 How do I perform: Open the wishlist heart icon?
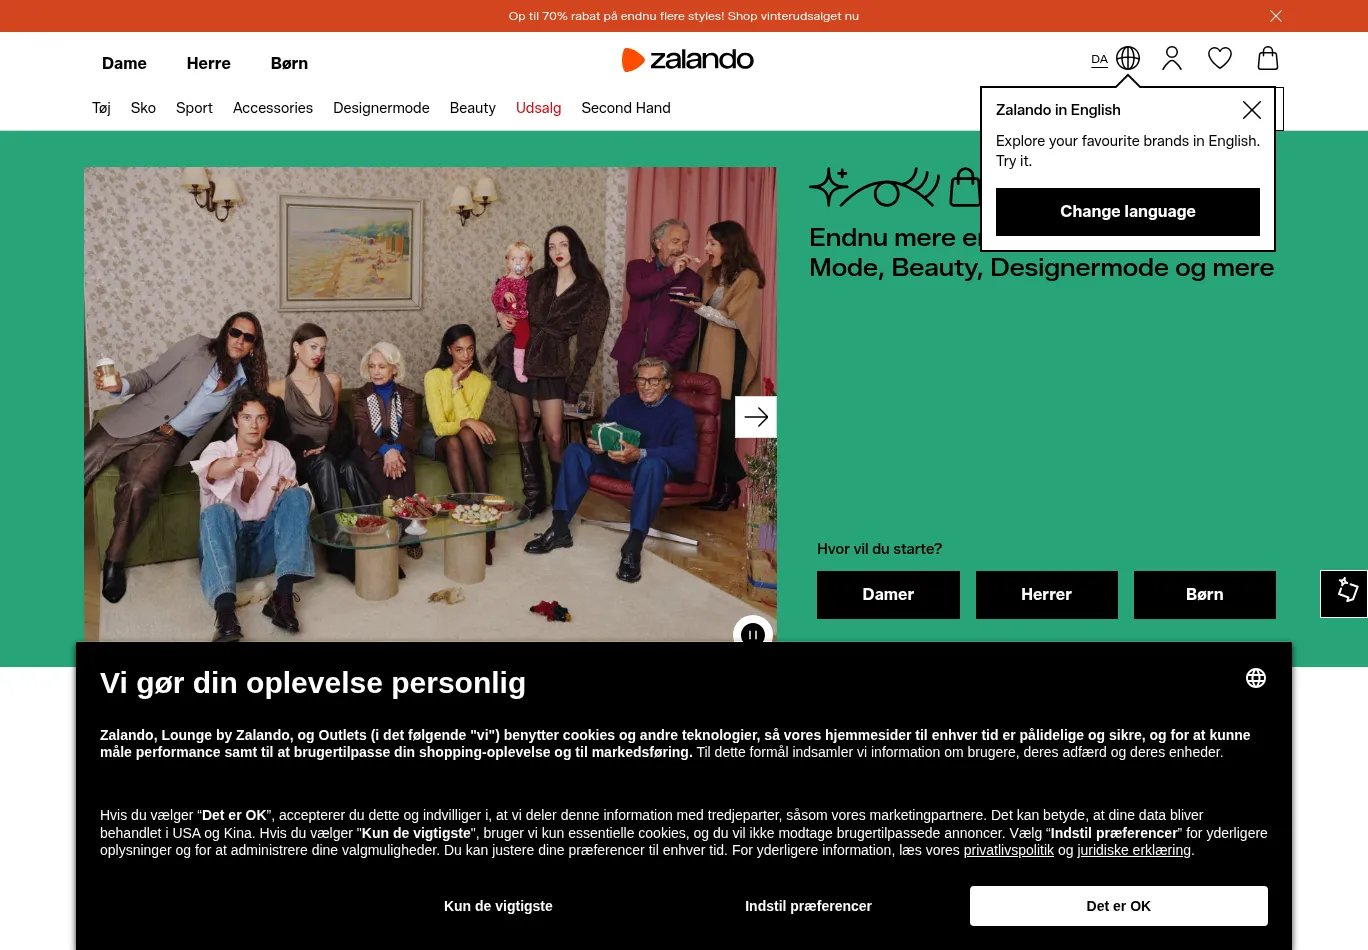tap(1220, 59)
